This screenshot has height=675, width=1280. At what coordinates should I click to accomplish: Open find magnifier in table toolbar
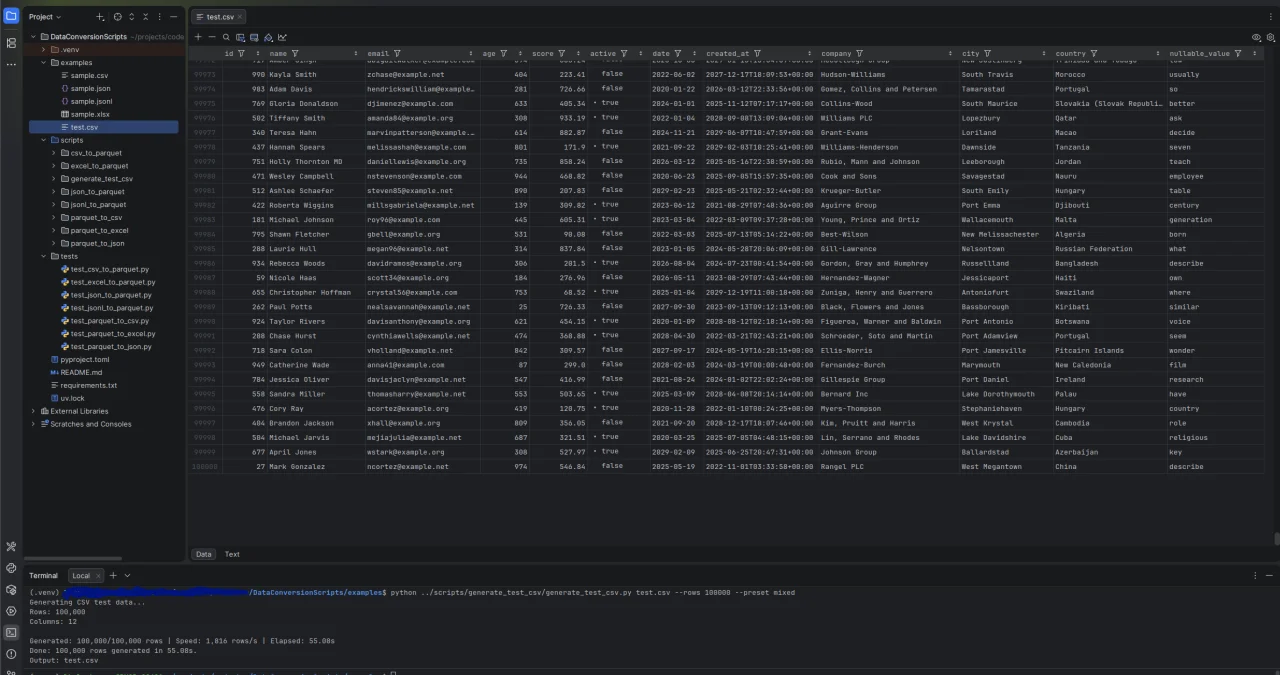[x=226, y=37]
